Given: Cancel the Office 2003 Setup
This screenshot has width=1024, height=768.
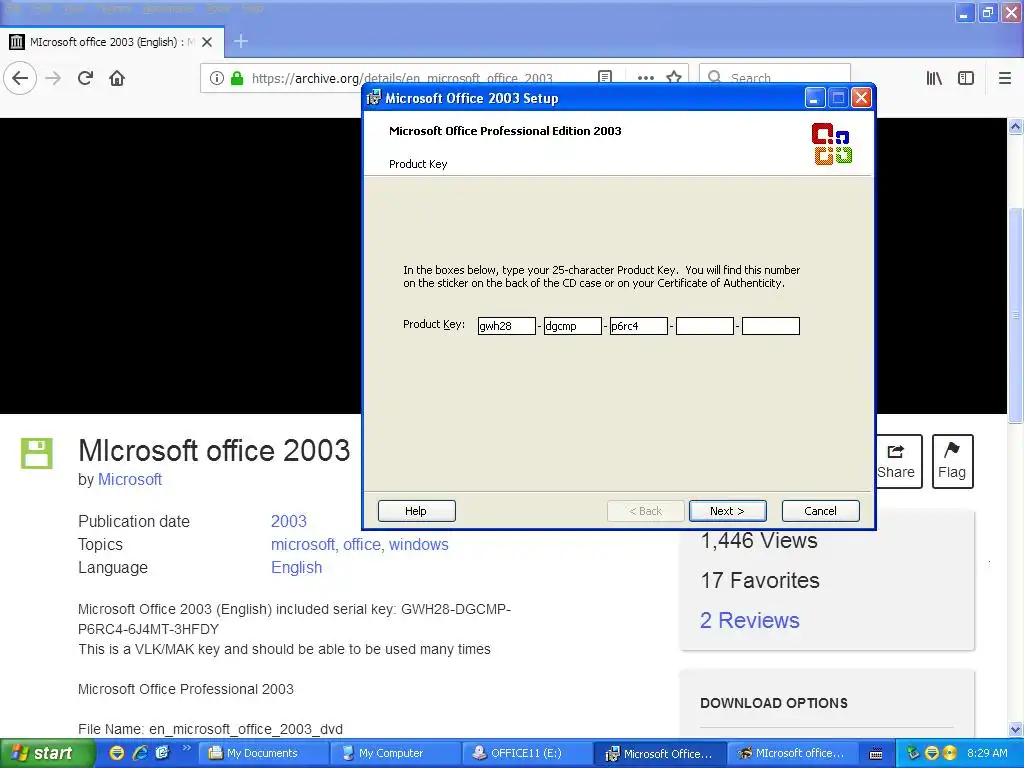Looking at the screenshot, I should 820,511.
